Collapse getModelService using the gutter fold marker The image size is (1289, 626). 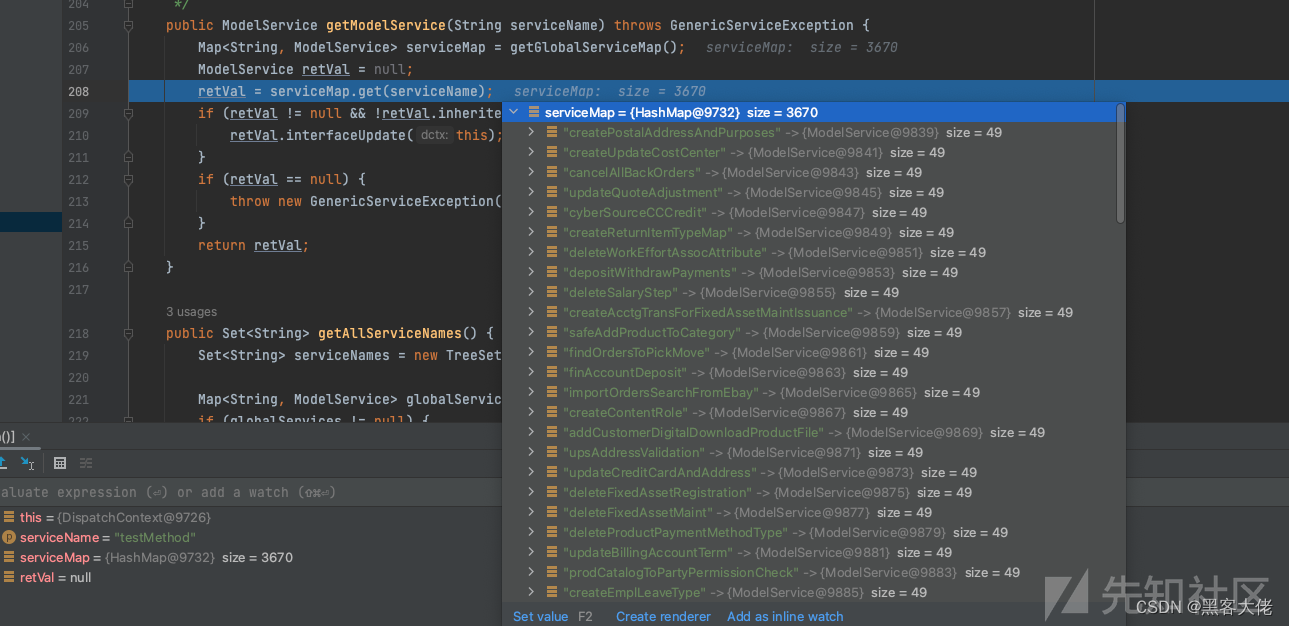pyautogui.click(x=126, y=25)
